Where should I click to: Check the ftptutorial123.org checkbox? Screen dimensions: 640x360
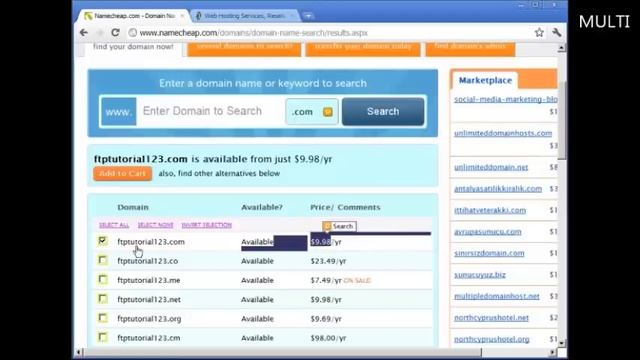click(102, 318)
